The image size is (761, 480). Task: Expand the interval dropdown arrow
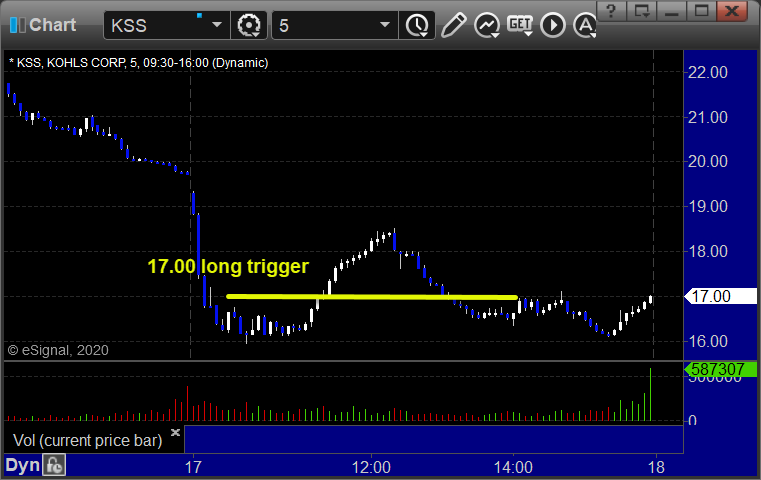click(385, 25)
